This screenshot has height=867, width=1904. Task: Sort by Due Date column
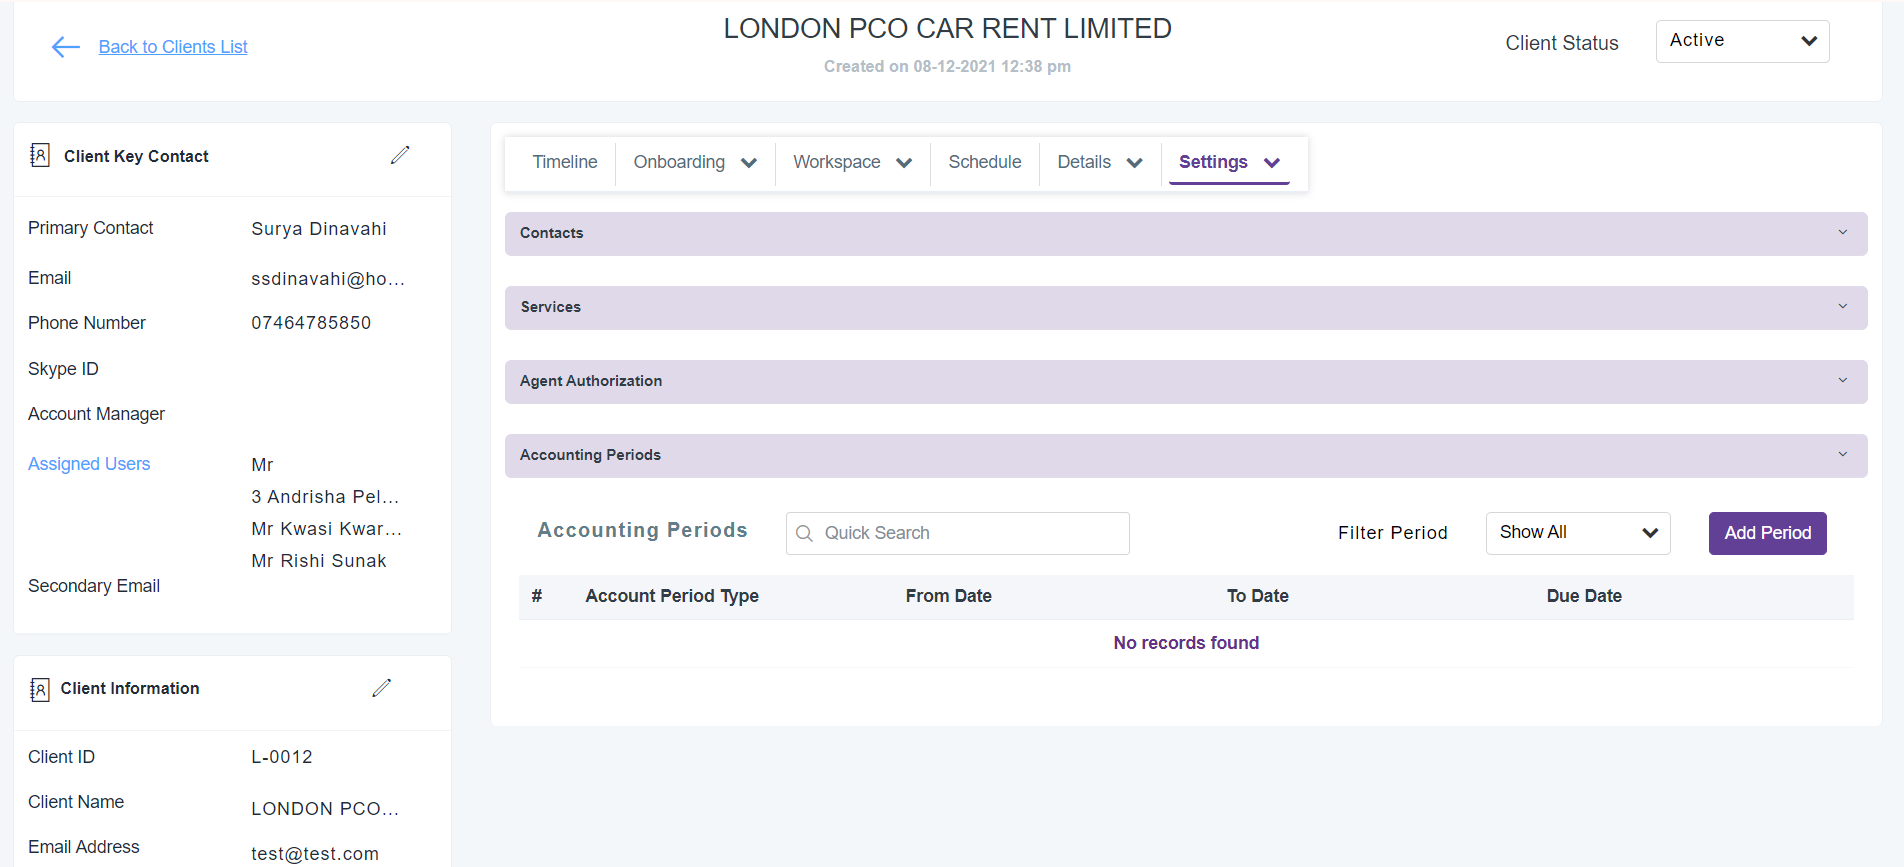[x=1584, y=596]
